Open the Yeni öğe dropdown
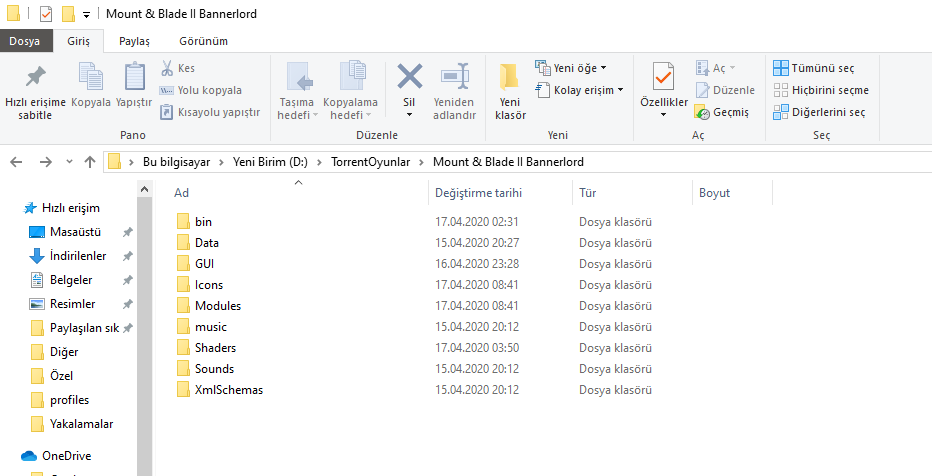Image resolution: width=932 pixels, height=476 pixels. coord(571,68)
